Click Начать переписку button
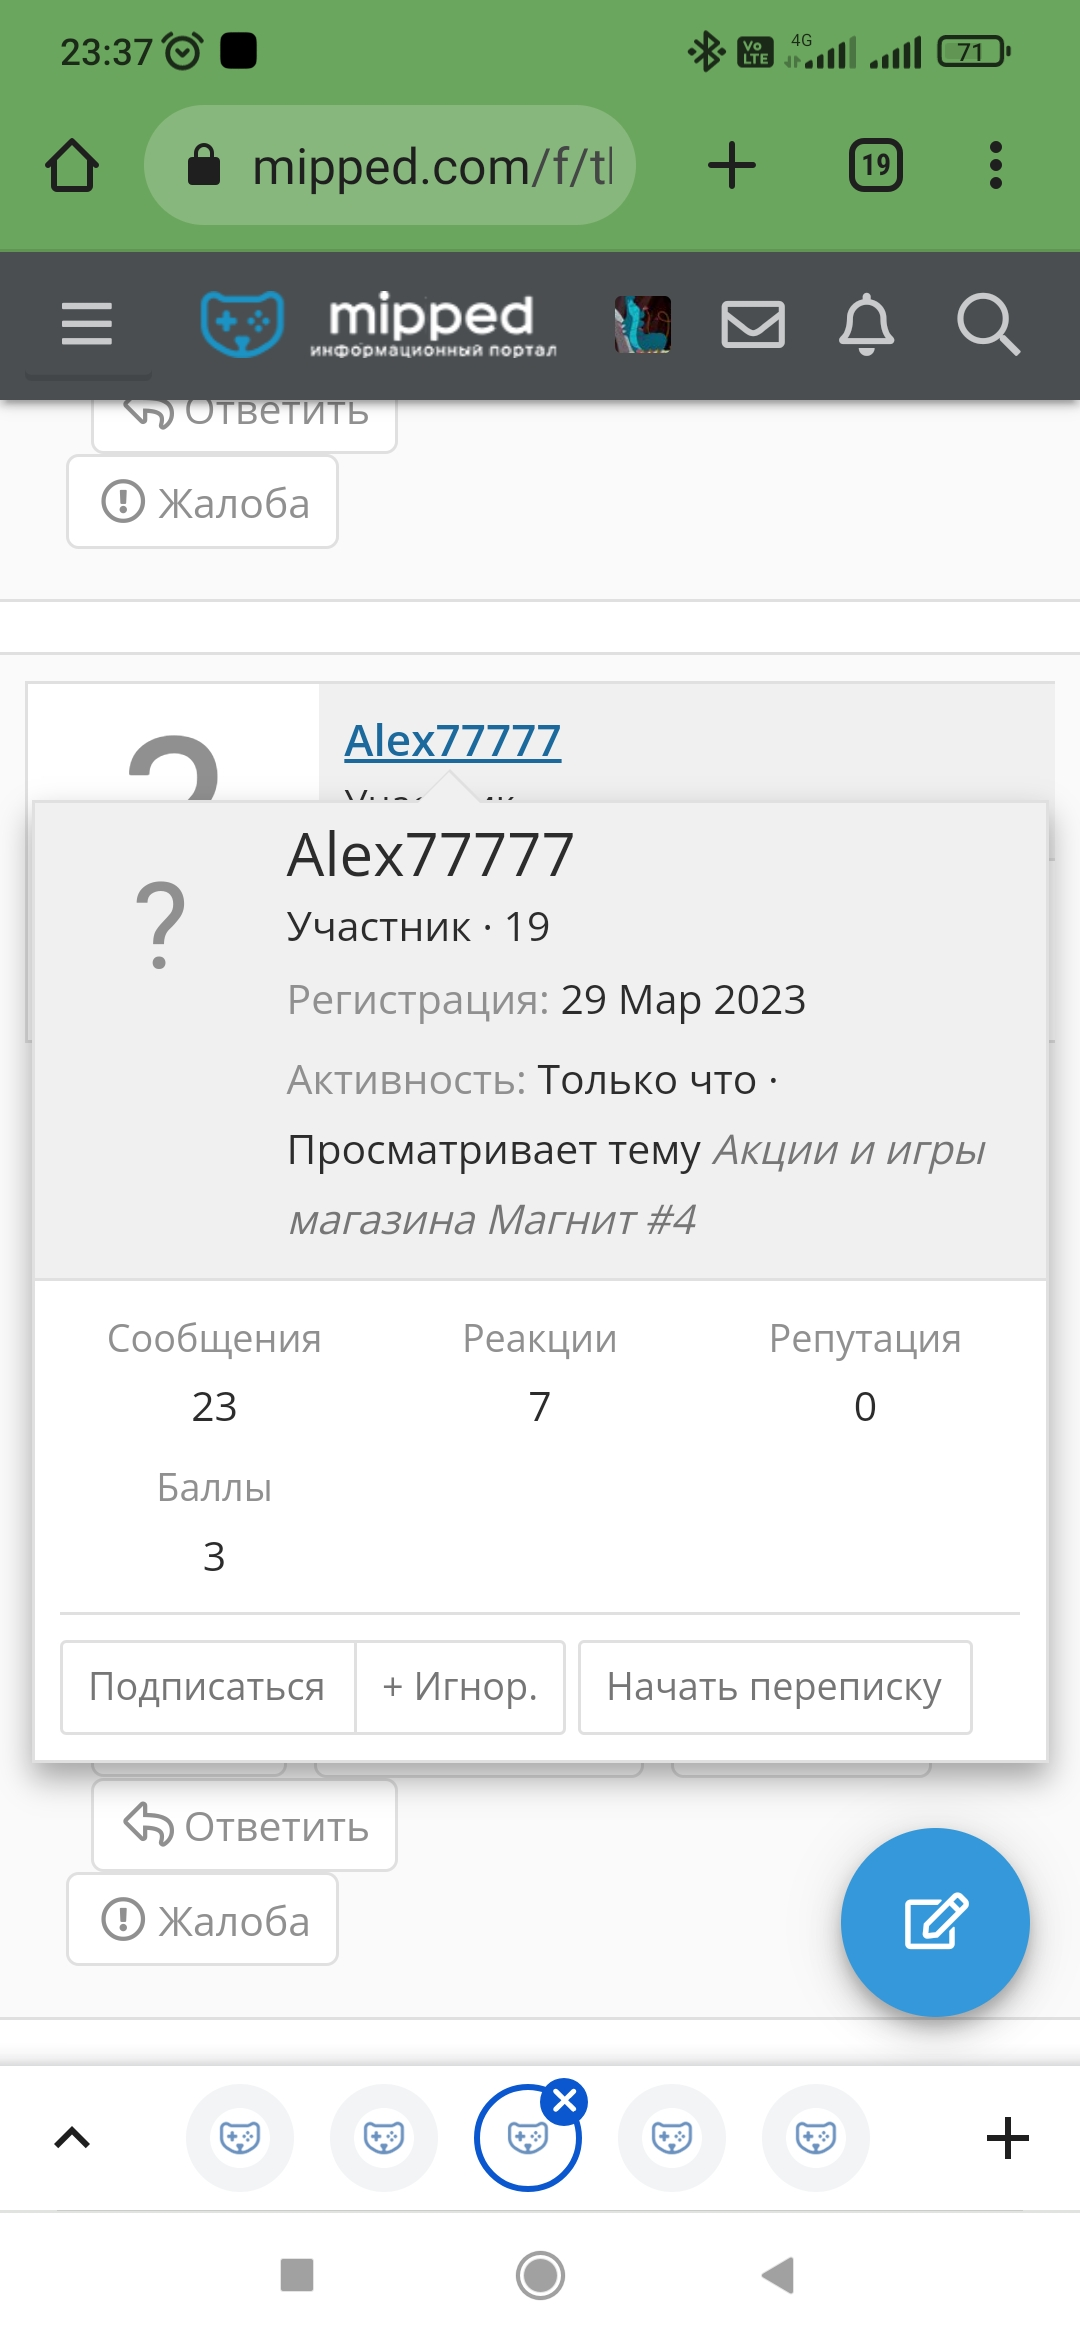 [775, 1687]
